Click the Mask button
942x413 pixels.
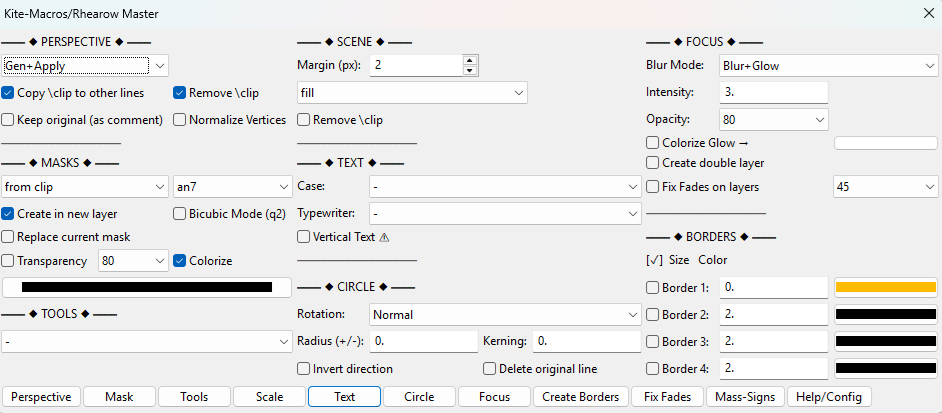119,397
